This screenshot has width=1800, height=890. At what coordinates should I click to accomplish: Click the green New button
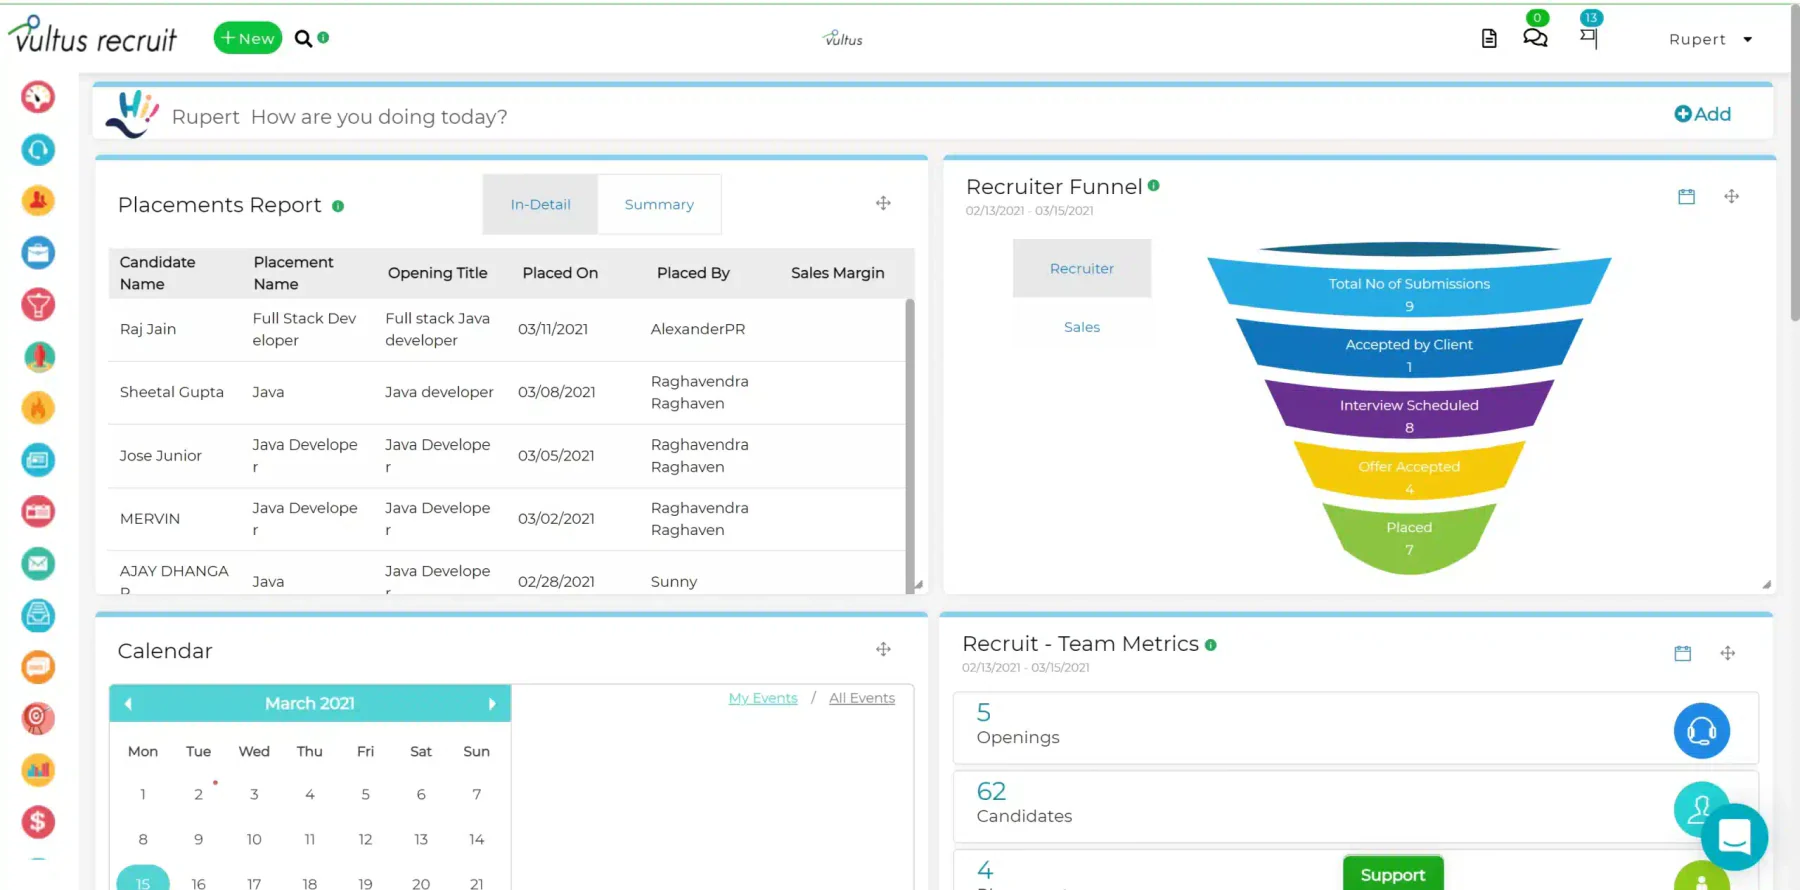[248, 38]
